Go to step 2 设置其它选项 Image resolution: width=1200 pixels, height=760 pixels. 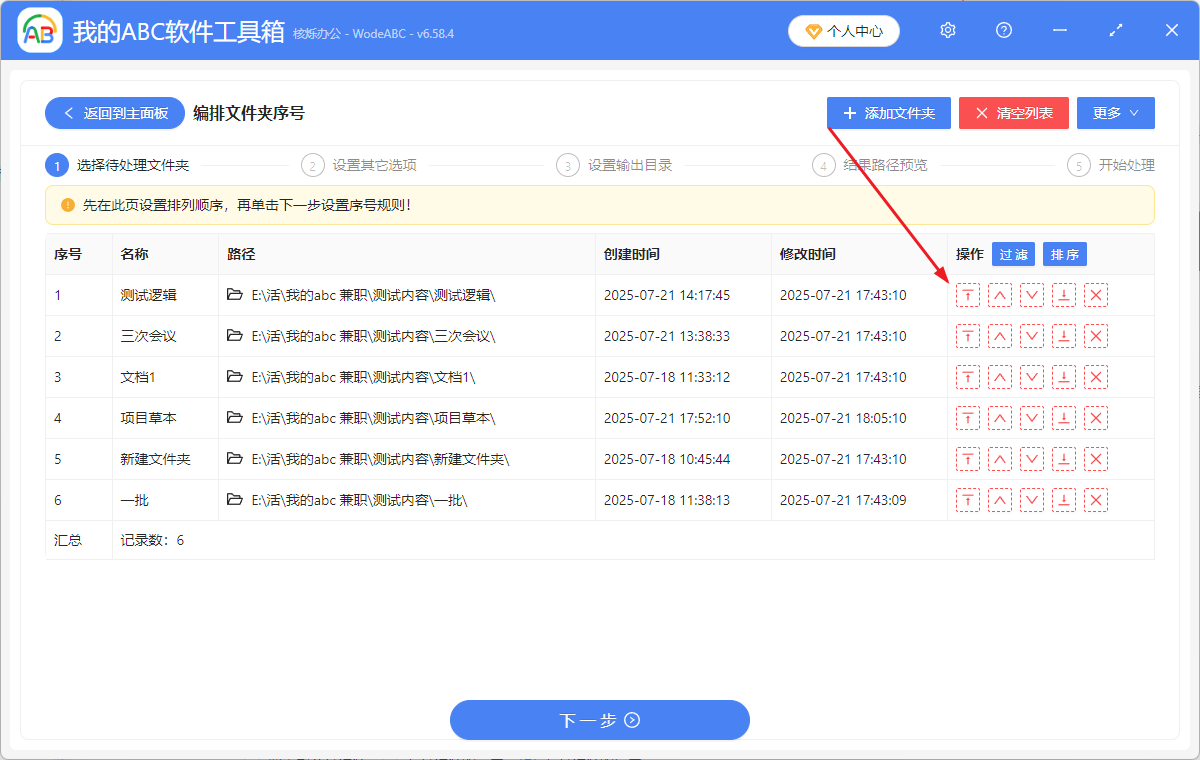(x=360, y=165)
